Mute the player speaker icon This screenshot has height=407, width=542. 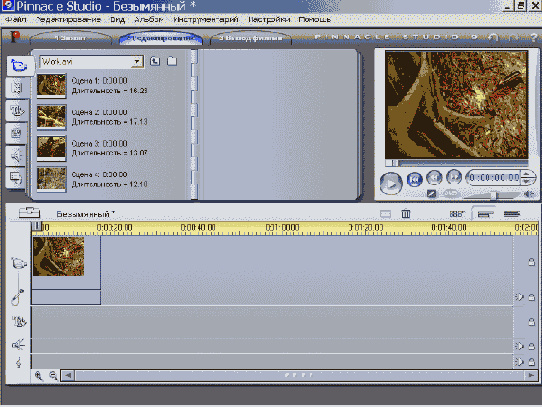point(530,194)
